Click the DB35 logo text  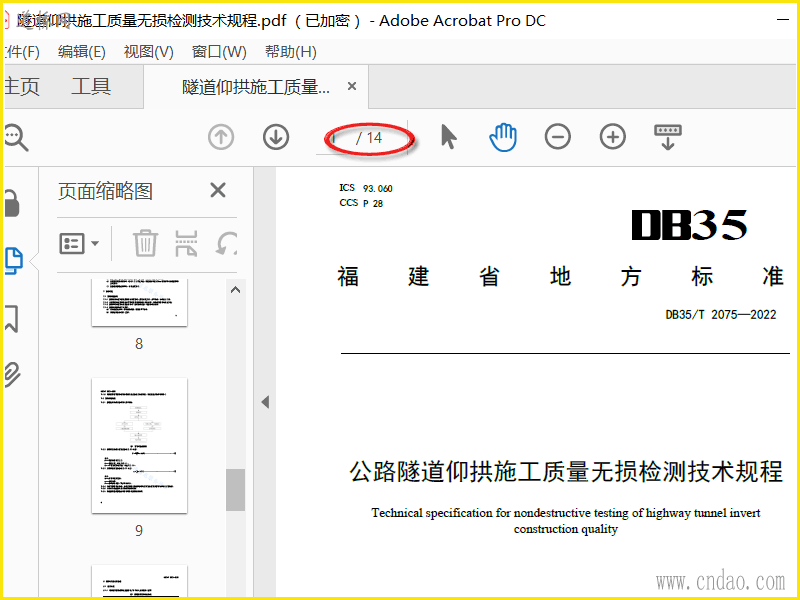pos(689,225)
